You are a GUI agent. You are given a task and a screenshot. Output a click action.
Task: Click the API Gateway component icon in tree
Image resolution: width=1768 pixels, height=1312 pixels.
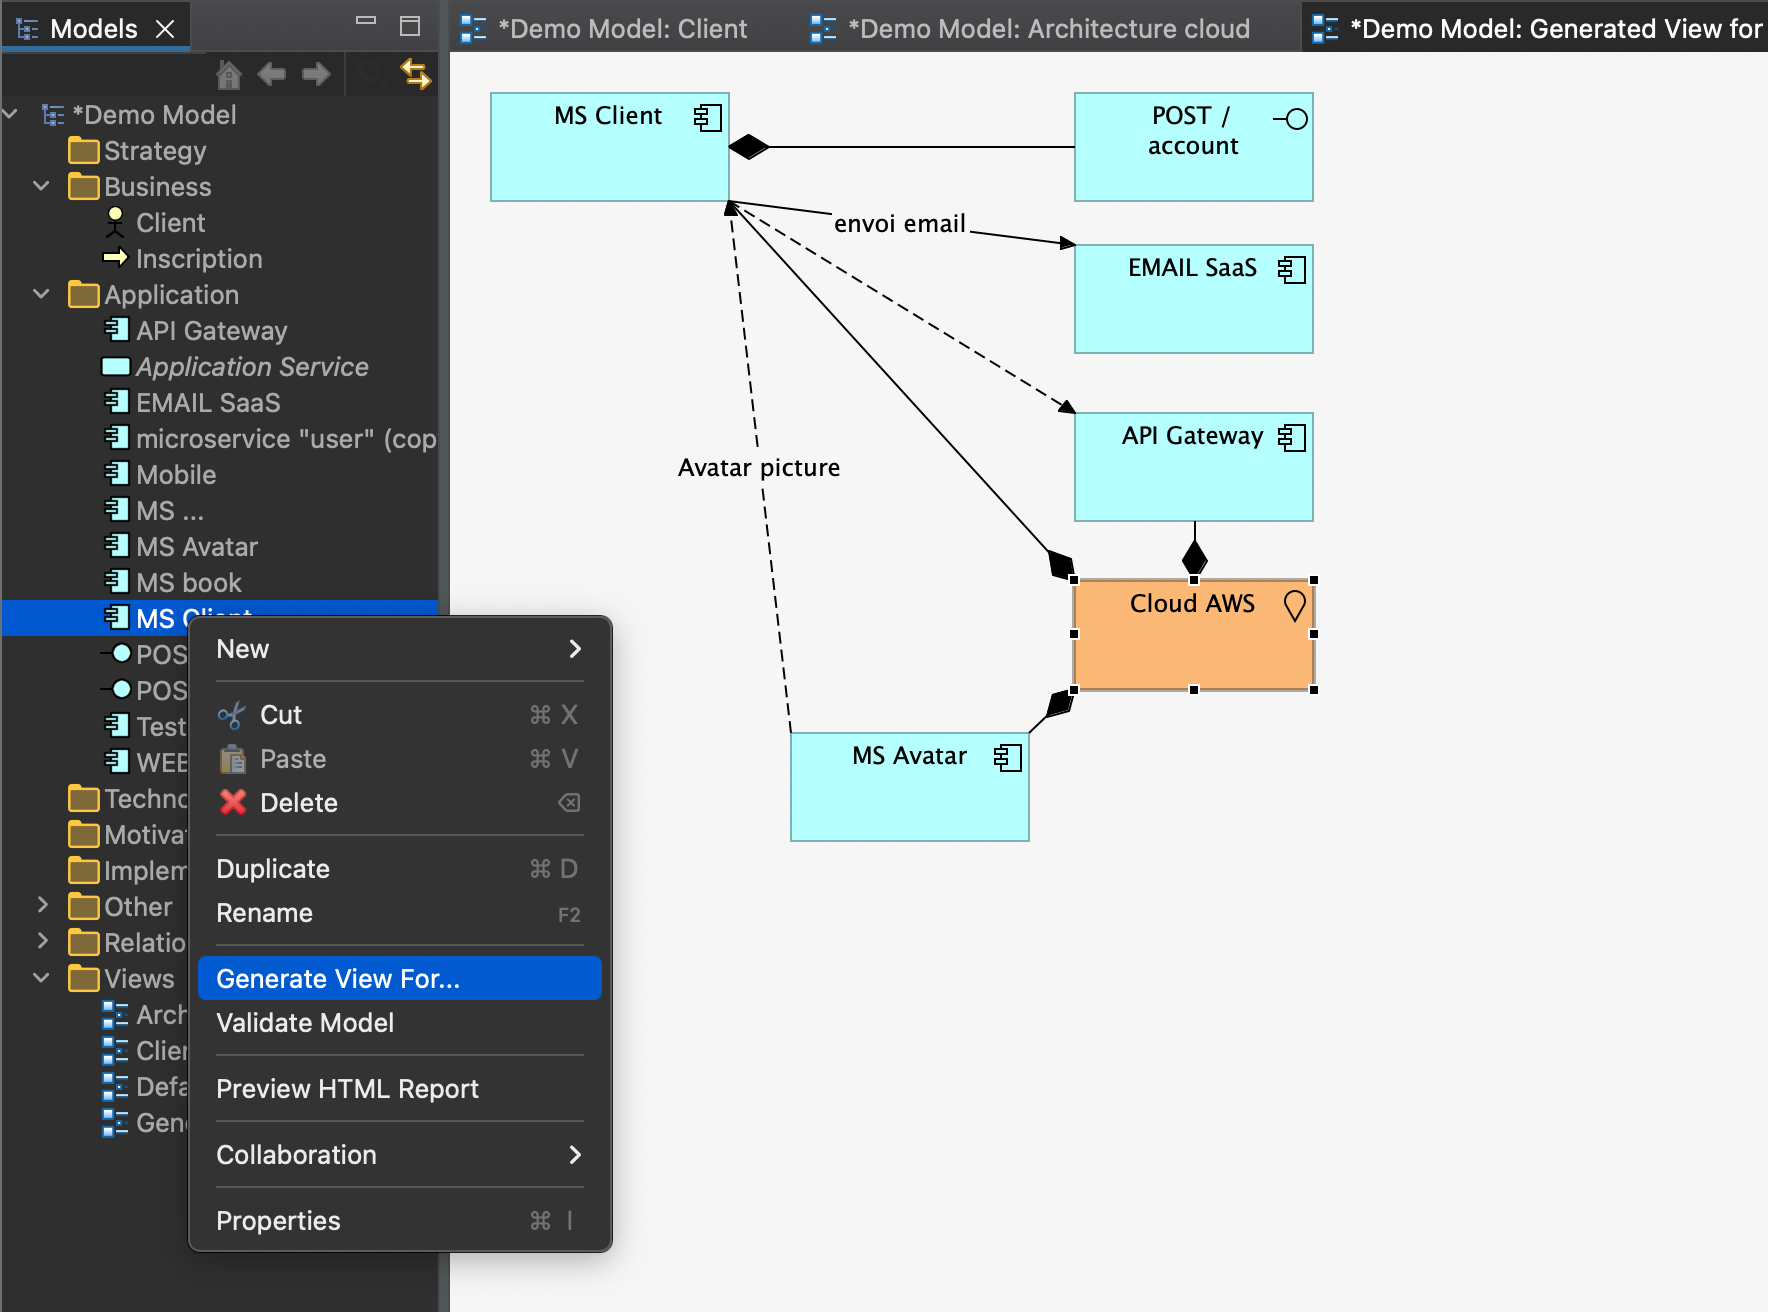[117, 330]
